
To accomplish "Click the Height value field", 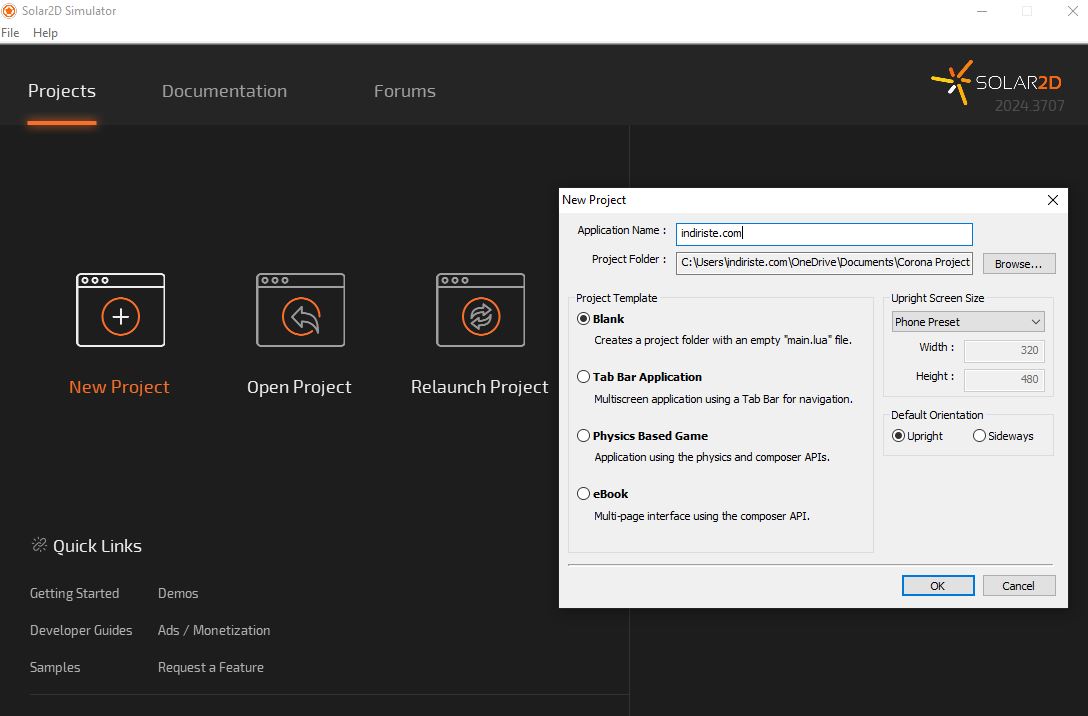I will tap(1004, 379).
